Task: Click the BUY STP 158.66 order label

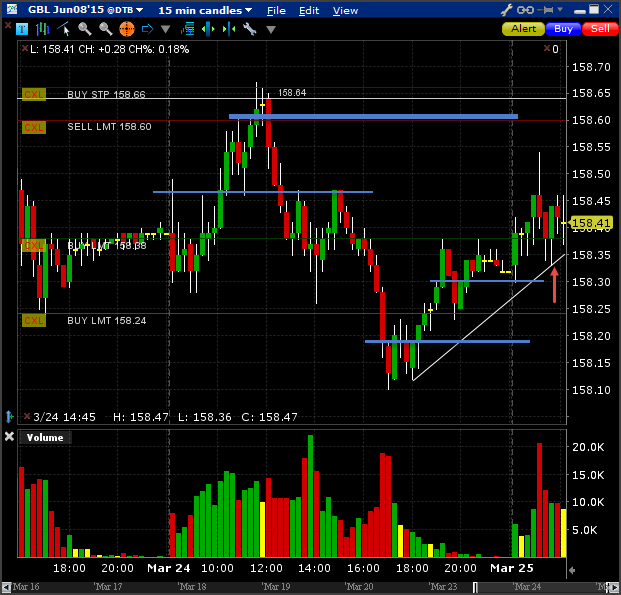Action: point(106,94)
